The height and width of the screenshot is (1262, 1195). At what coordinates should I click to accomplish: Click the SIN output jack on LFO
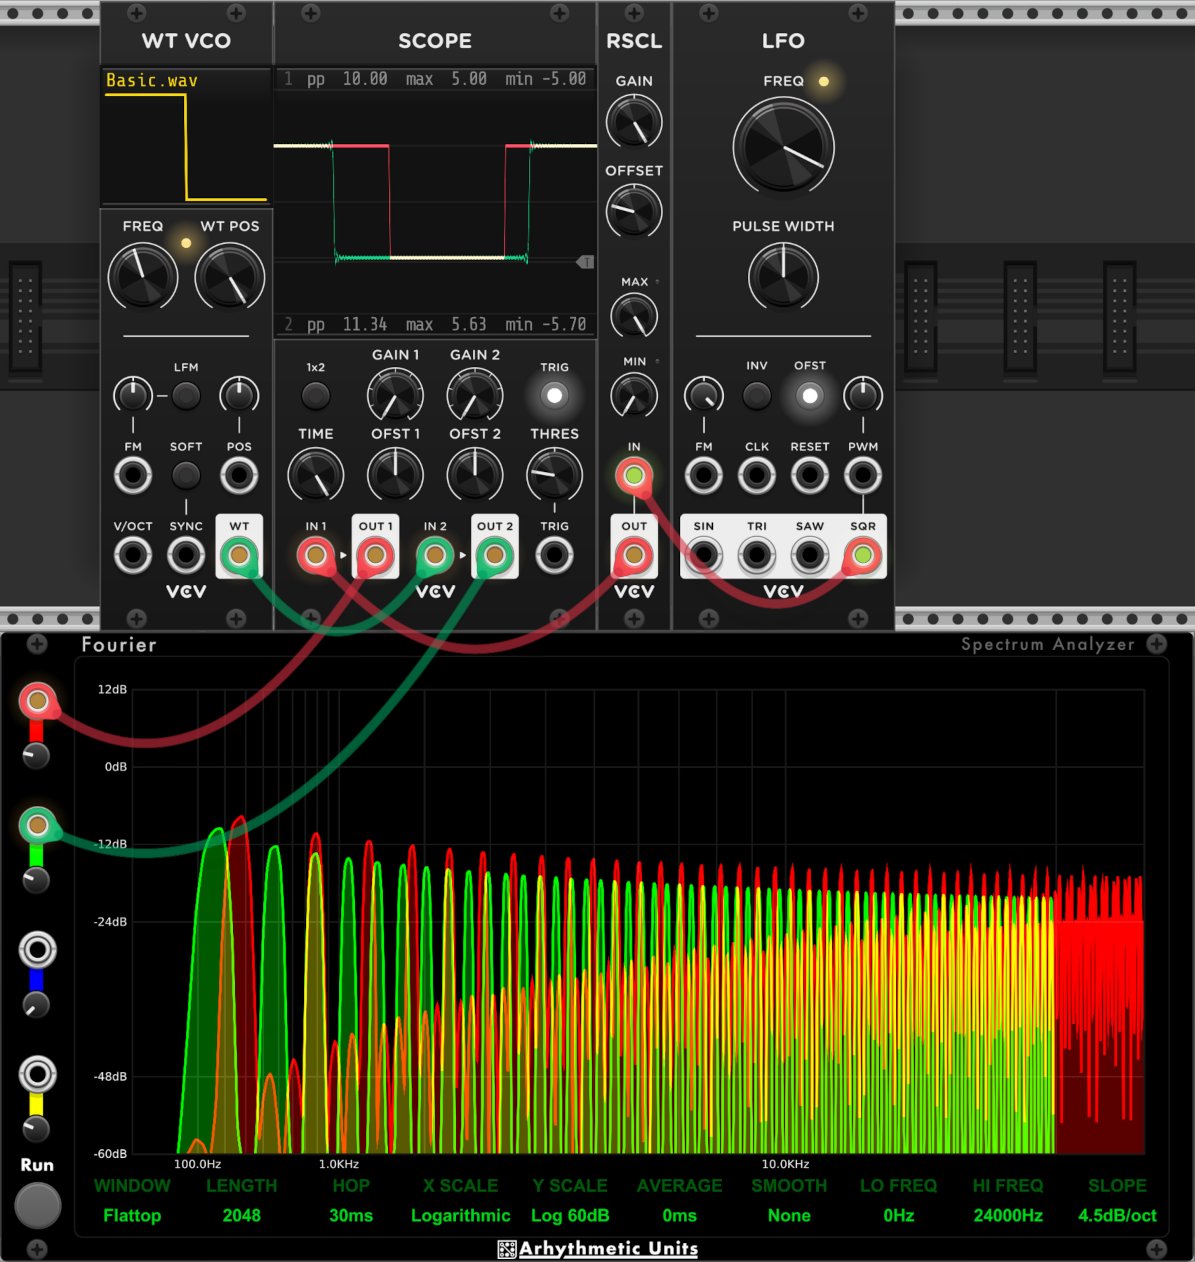(704, 554)
